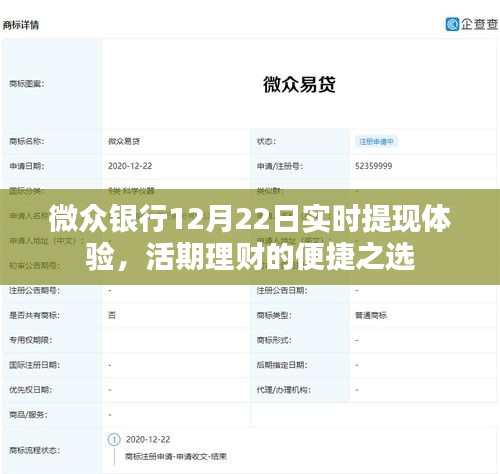Click the 申请/注册号 field label
500x474 pixels.
pyautogui.click(x=280, y=166)
